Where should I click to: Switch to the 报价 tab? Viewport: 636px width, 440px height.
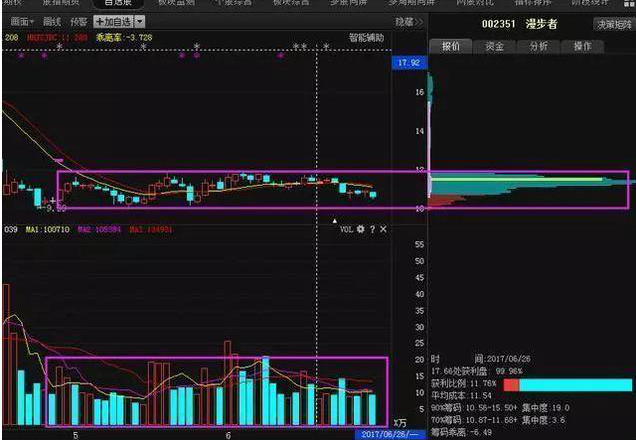pyautogui.click(x=451, y=46)
